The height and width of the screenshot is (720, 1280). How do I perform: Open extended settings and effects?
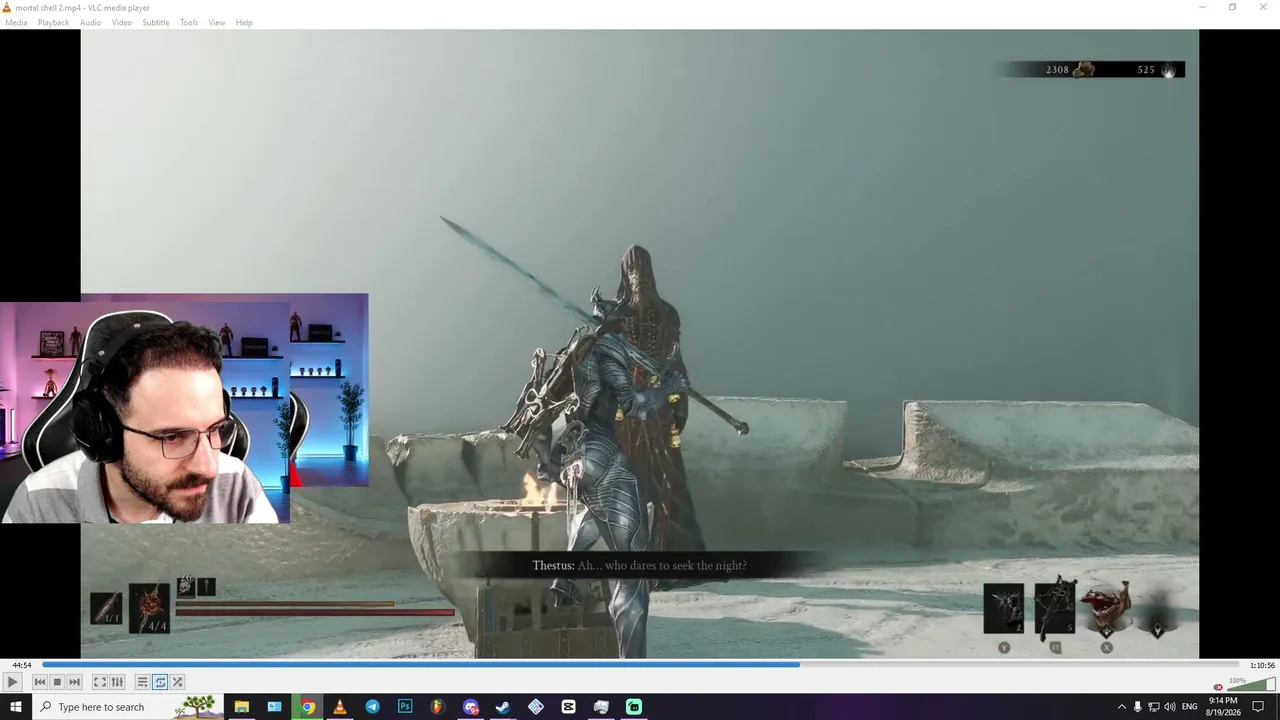[117, 682]
